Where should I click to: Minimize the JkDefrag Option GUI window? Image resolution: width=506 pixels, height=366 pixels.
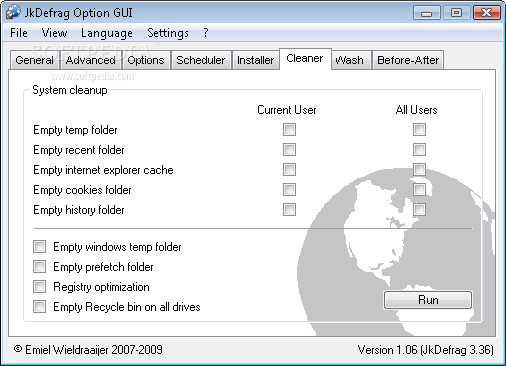tap(426, 13)
